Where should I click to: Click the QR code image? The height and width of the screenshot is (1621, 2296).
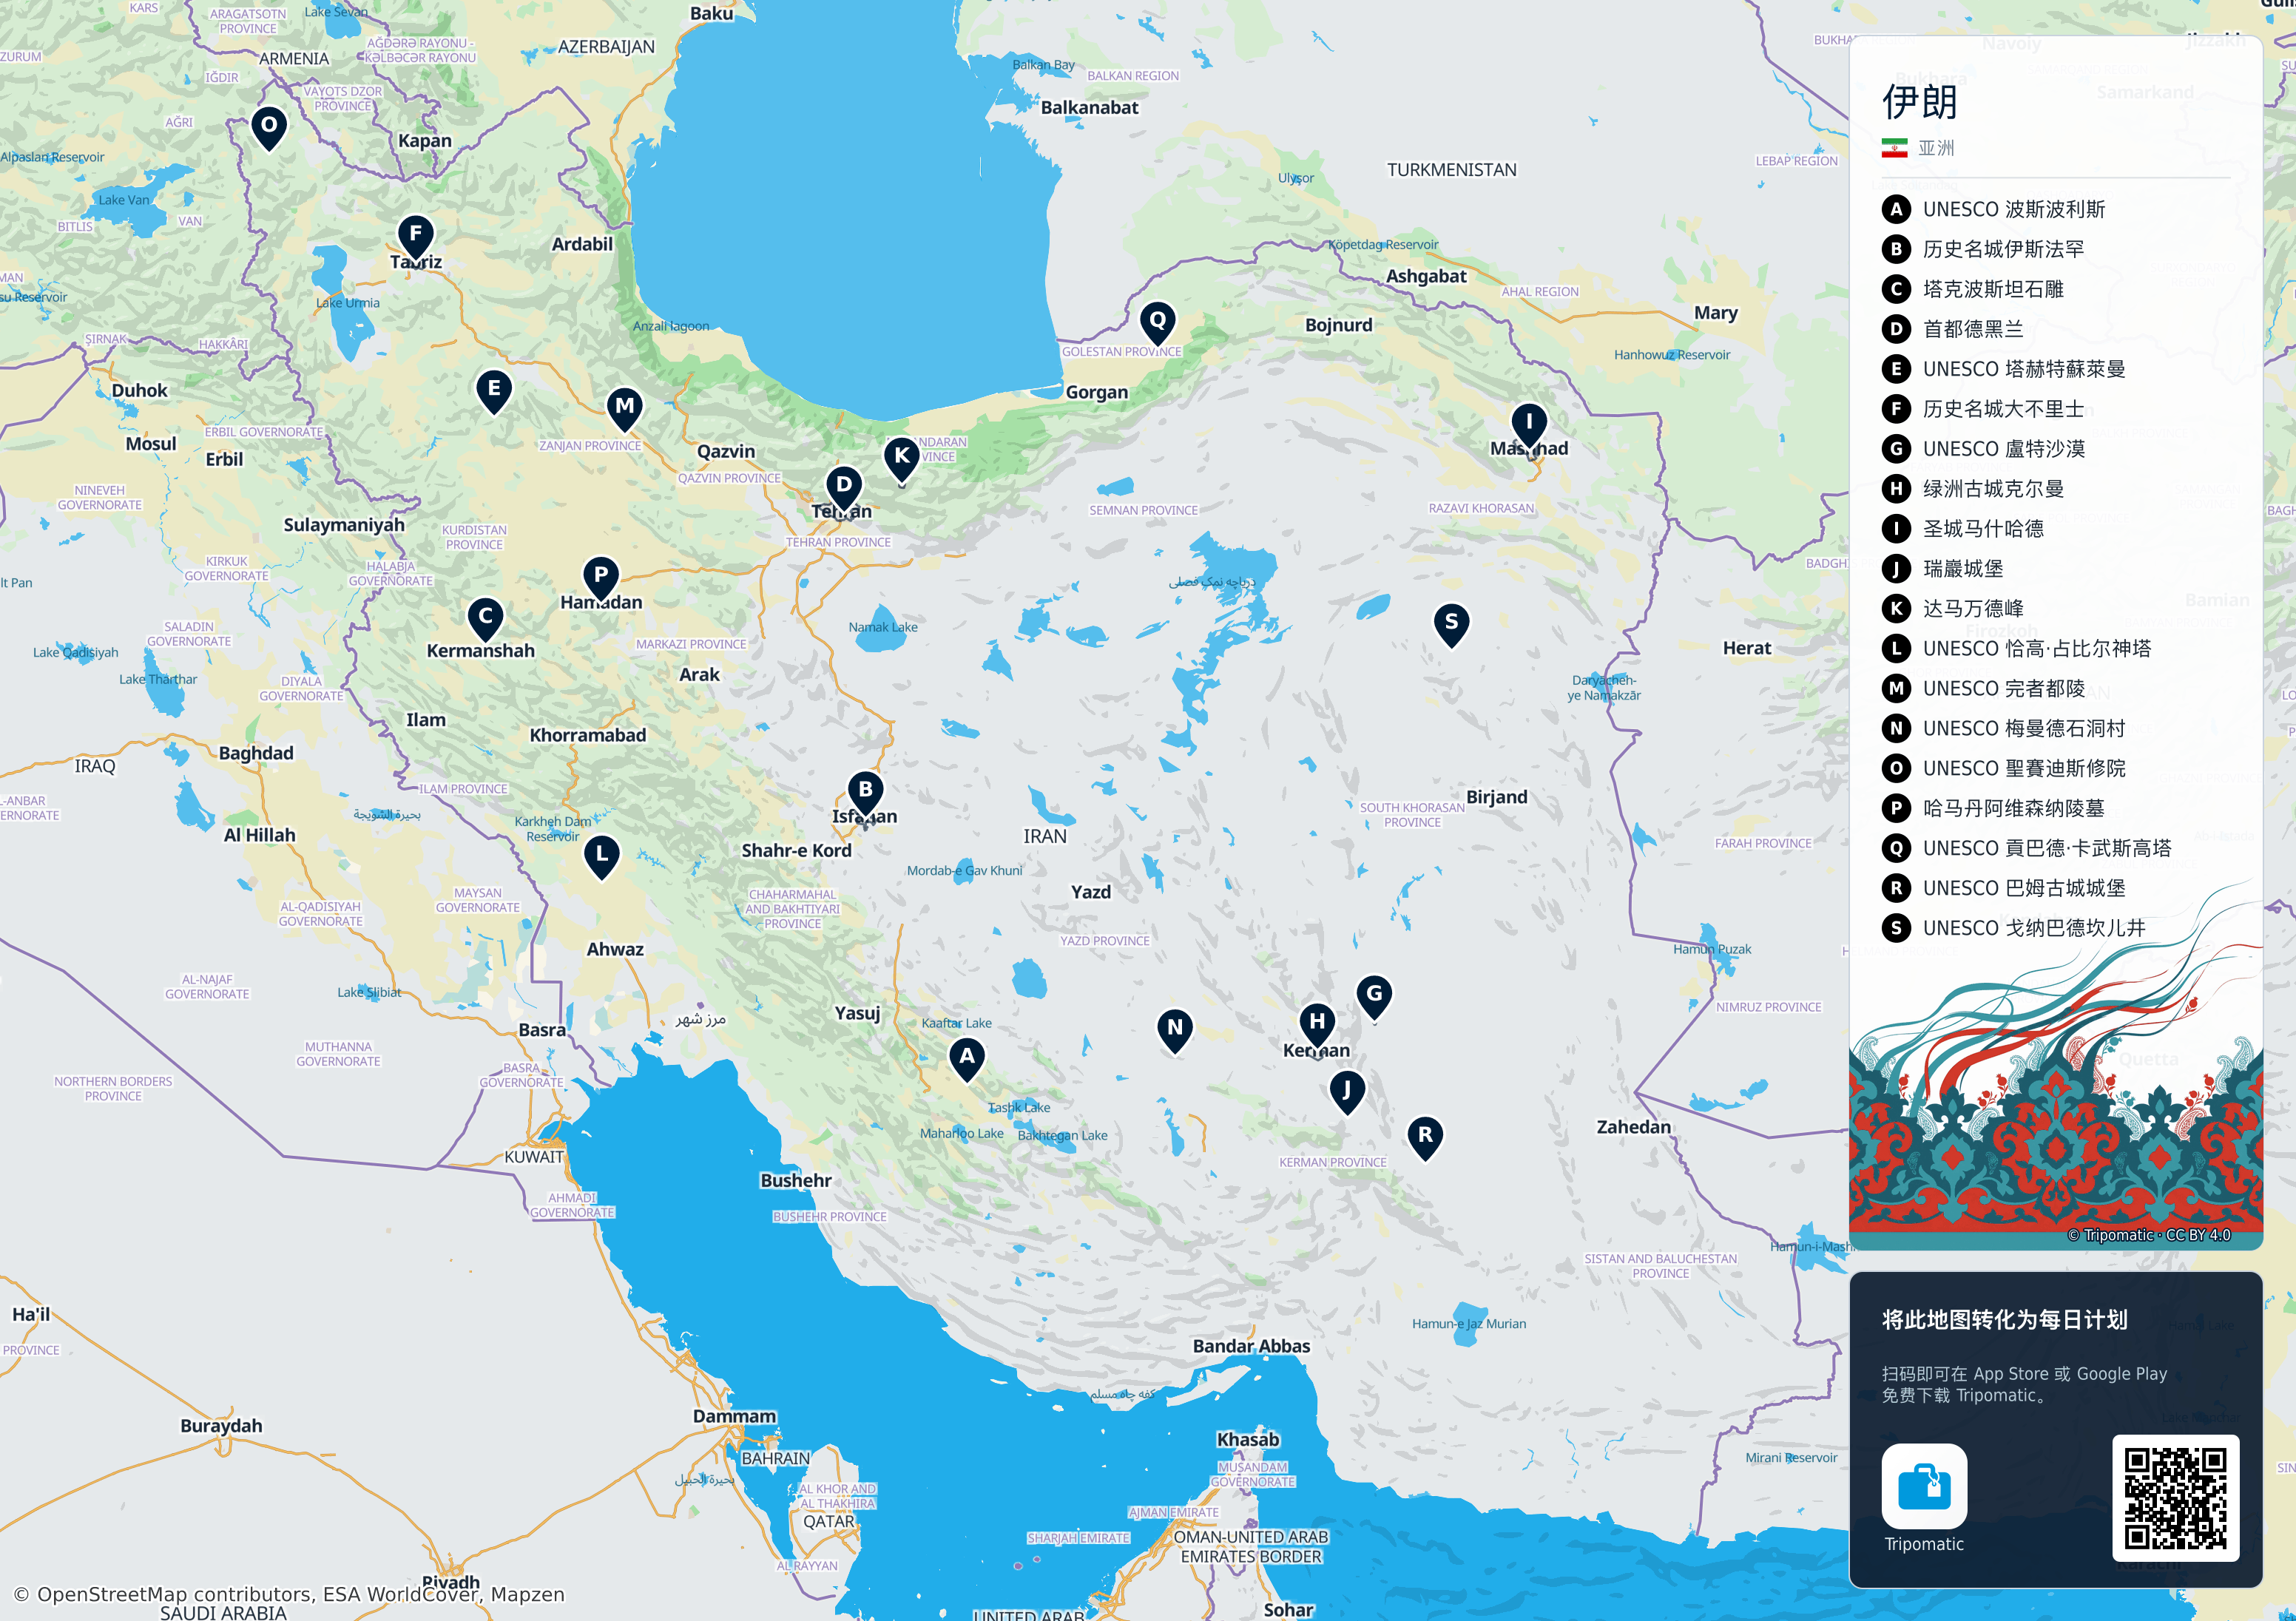(2175, 1498)
